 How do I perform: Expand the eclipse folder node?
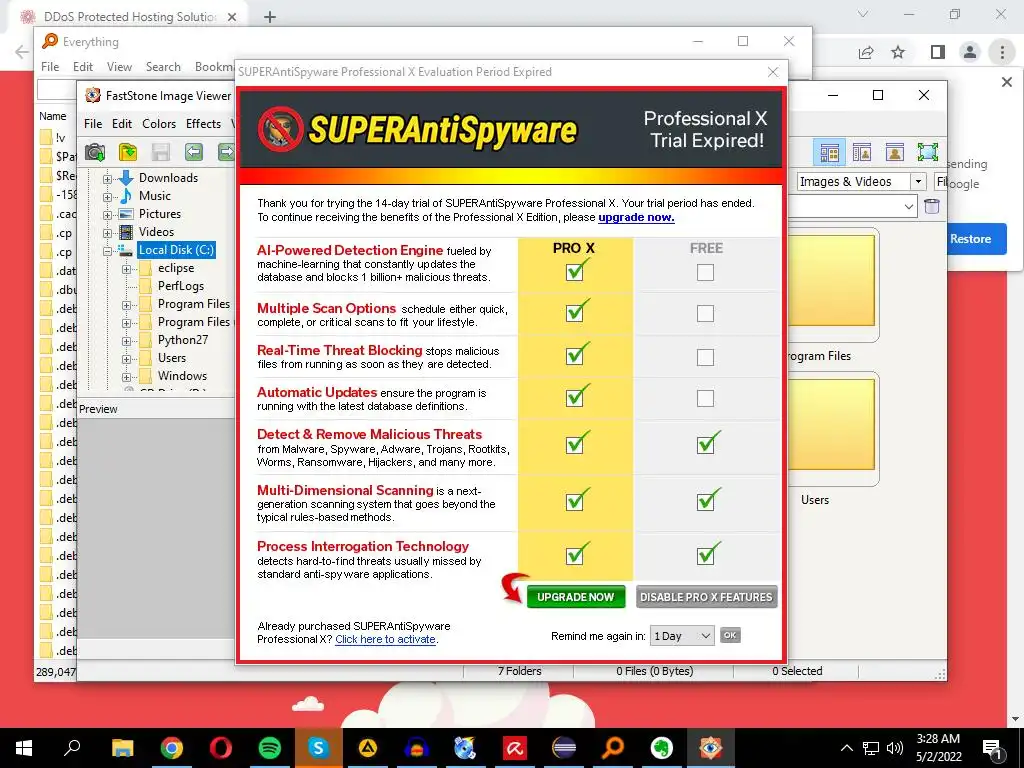point(126,269)
